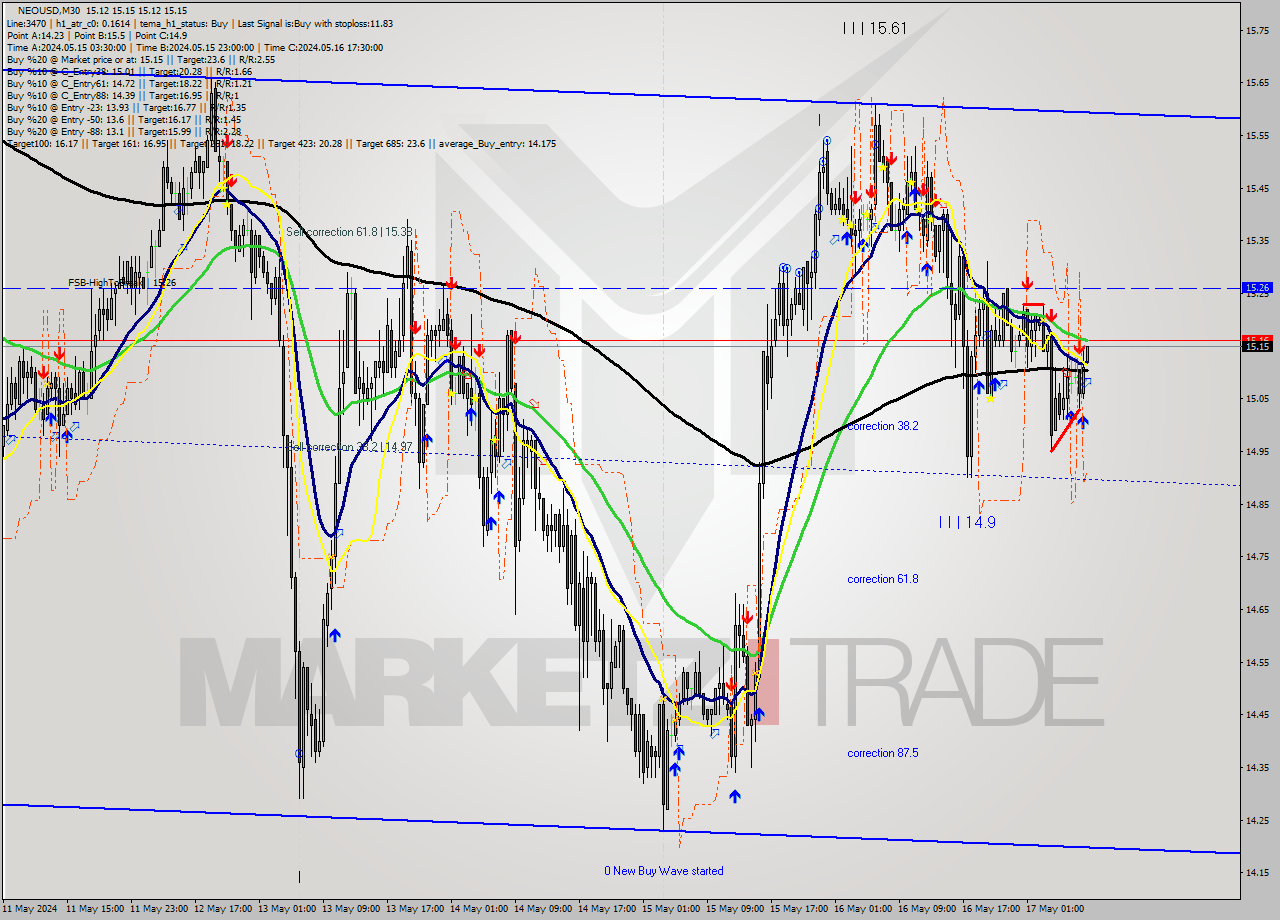Click 'Sell correction 61.8 | 15.33' label
The width and height of the screenshot is (1280, 920).
[349, 232]
